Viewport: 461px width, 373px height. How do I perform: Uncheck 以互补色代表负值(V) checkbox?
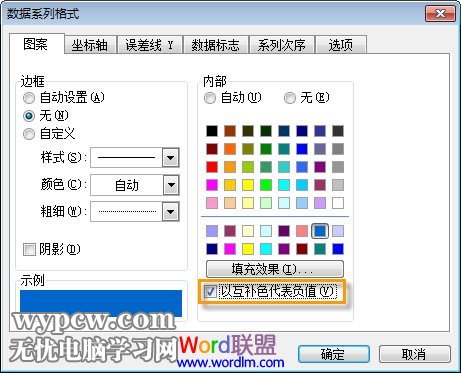[x=271, y=292]
